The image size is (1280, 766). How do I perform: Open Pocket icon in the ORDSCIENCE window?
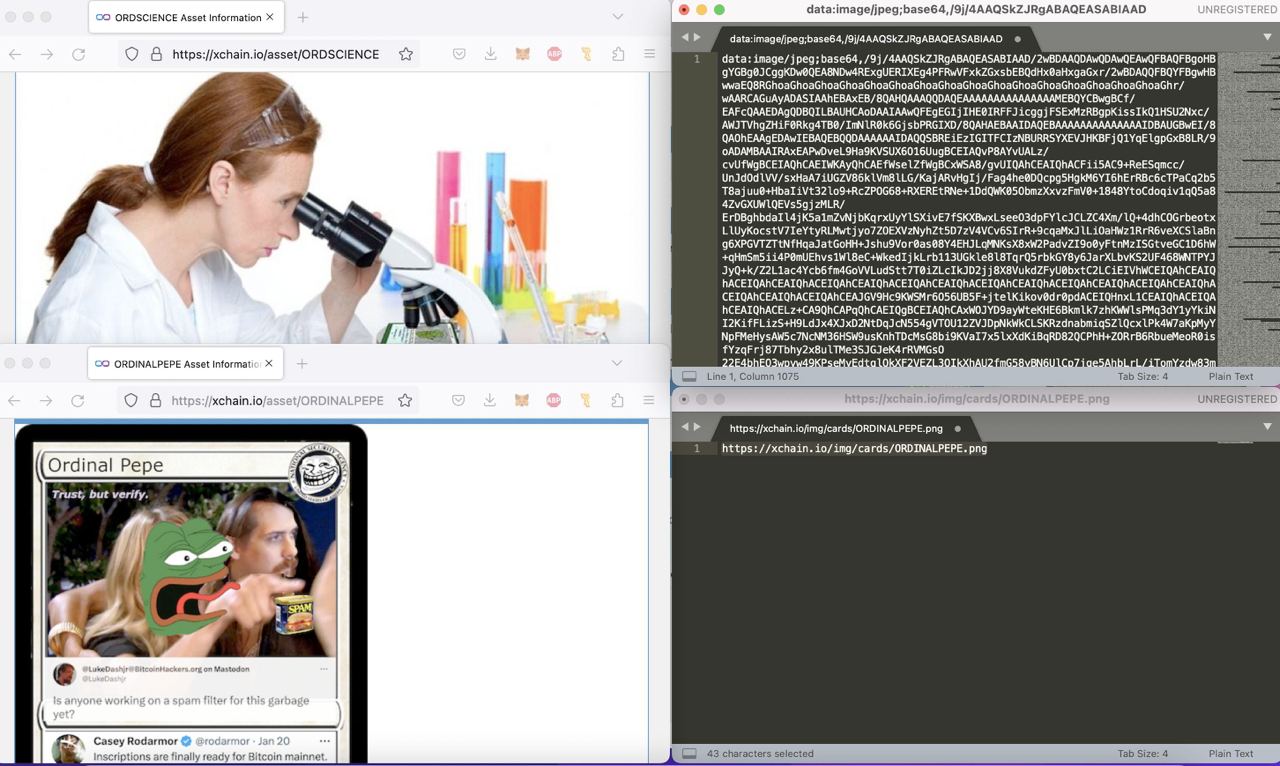click(459, 54)
